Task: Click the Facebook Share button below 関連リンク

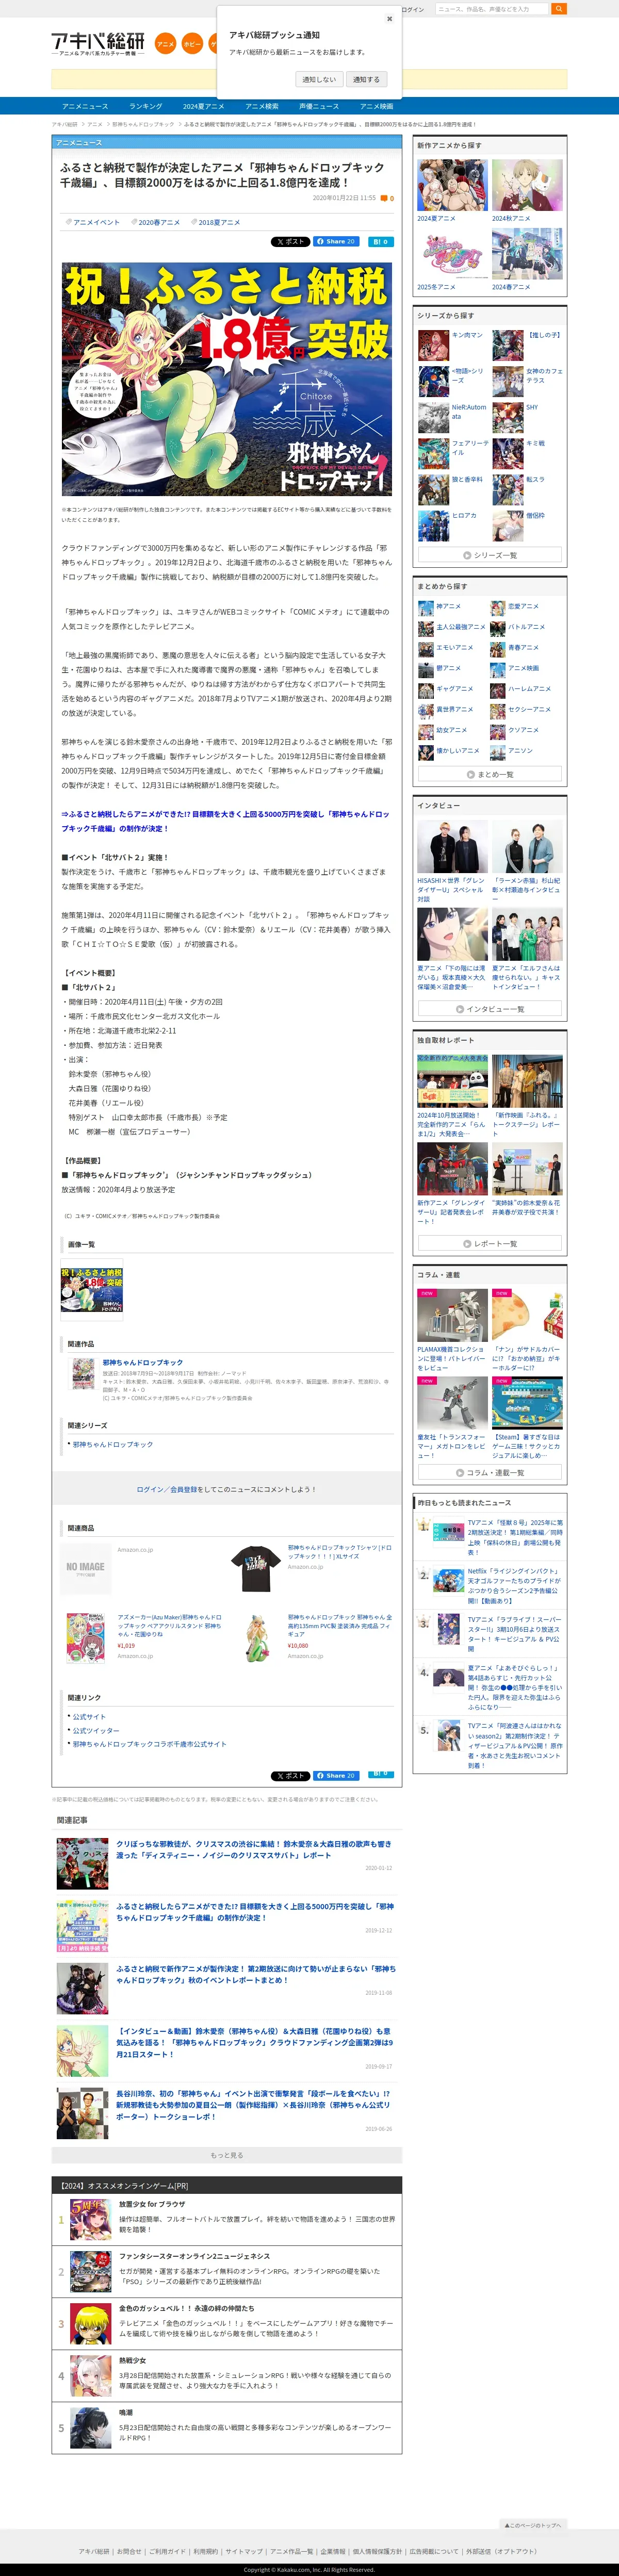Action: tap(335, 1776)
